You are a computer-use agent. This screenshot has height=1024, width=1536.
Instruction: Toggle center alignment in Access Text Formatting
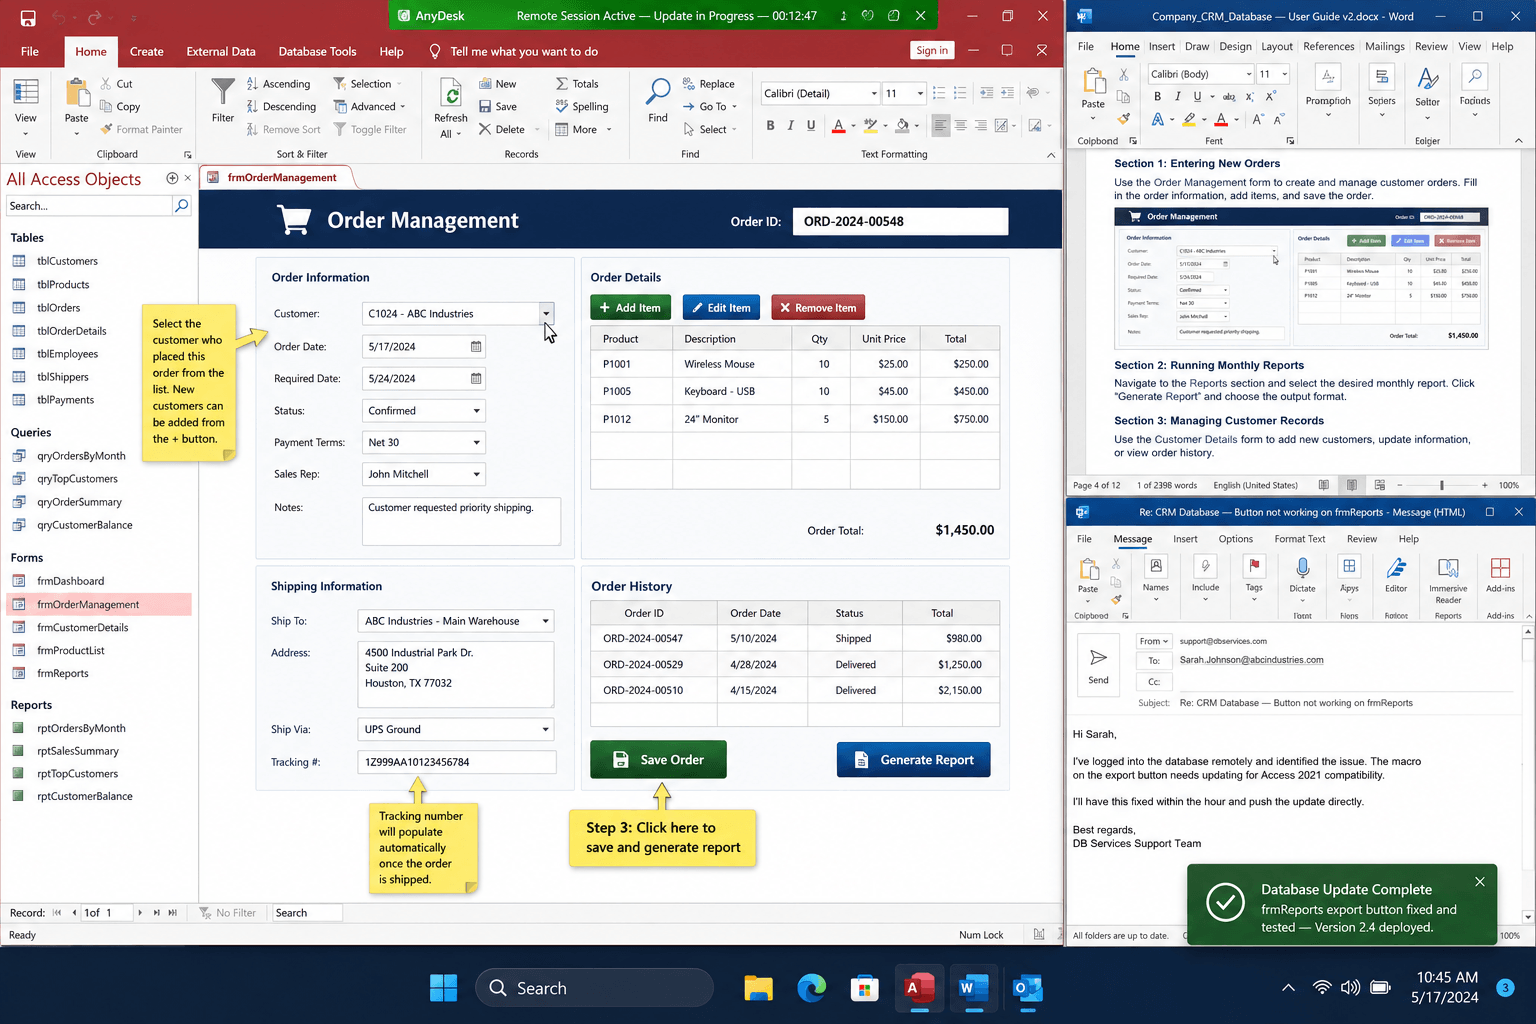[961, 125]
